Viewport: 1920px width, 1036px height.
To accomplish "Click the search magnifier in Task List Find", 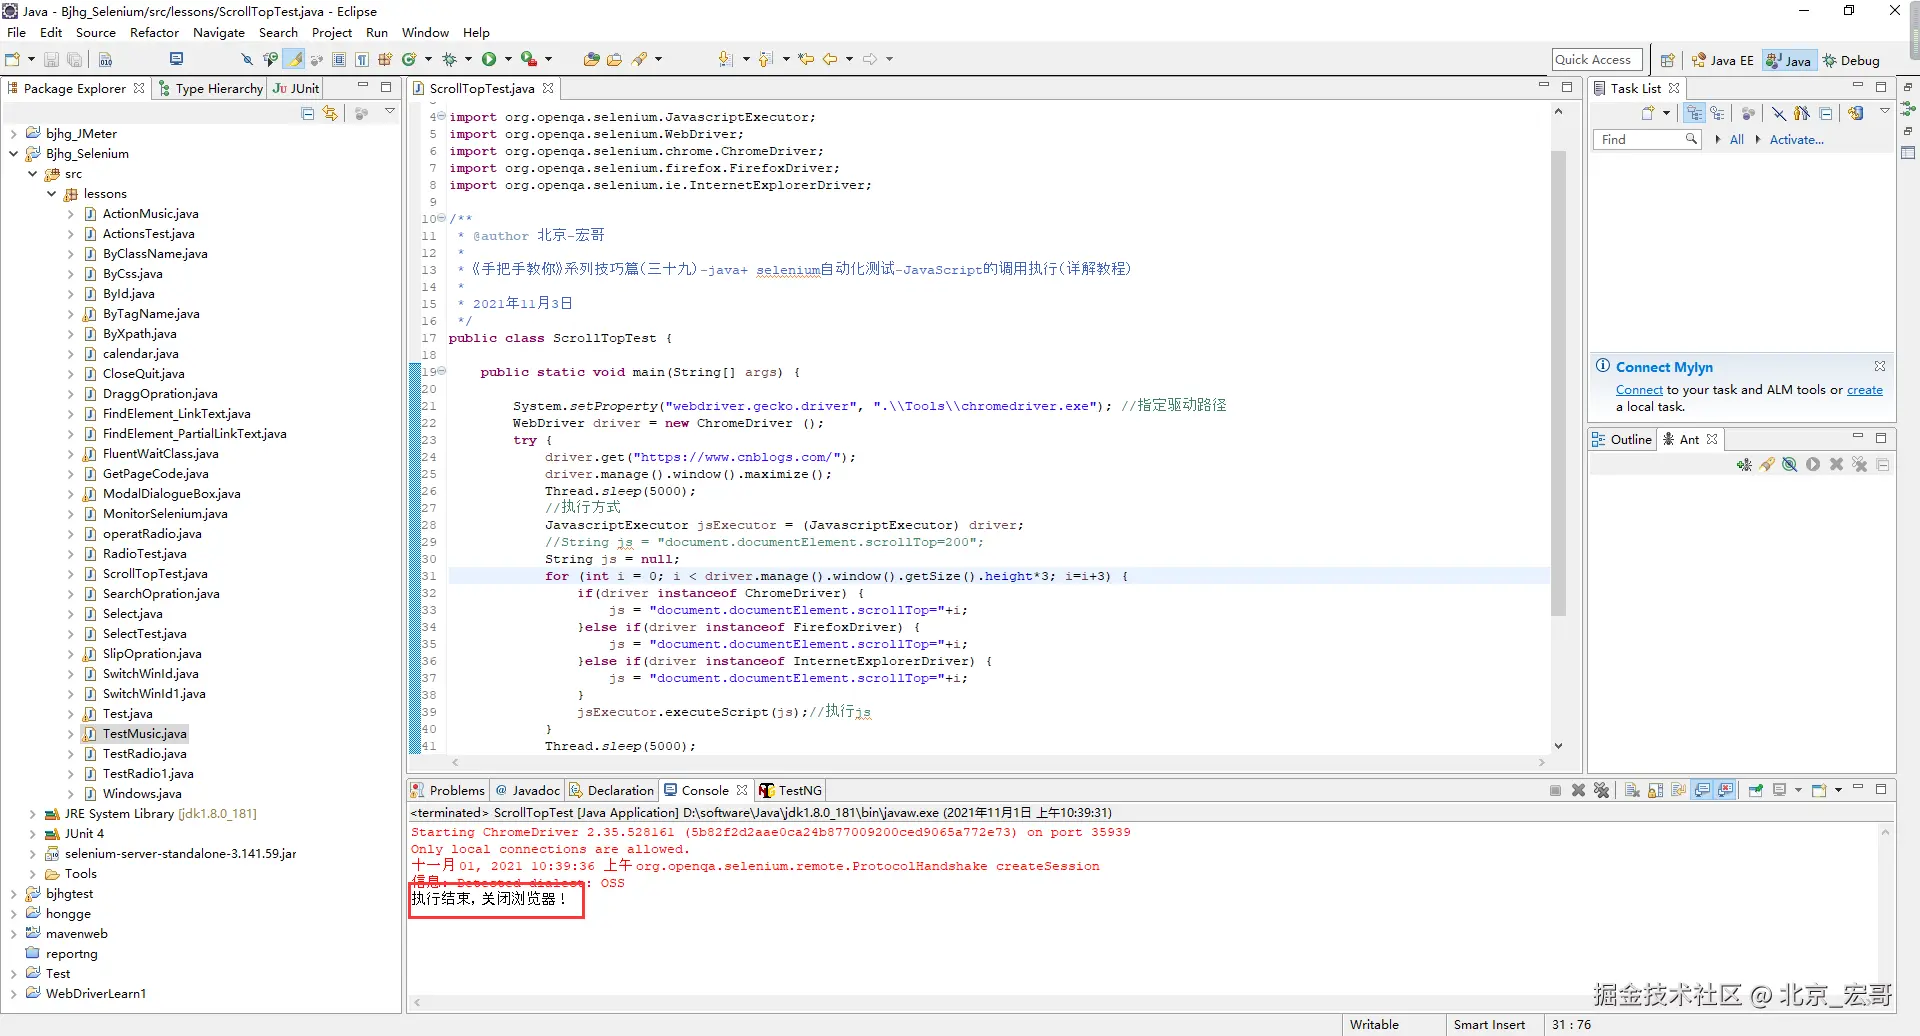I will click(1691, 140).
